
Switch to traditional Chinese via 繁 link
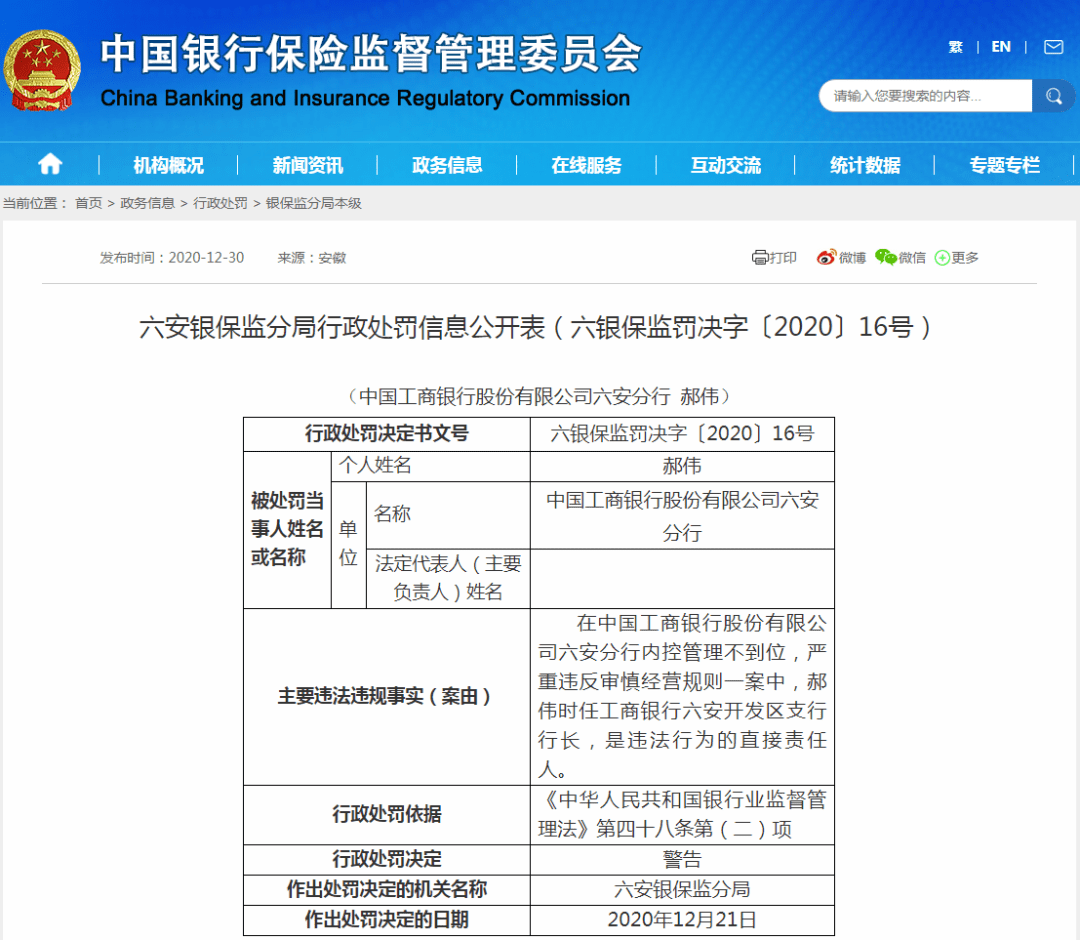[956, 47]
